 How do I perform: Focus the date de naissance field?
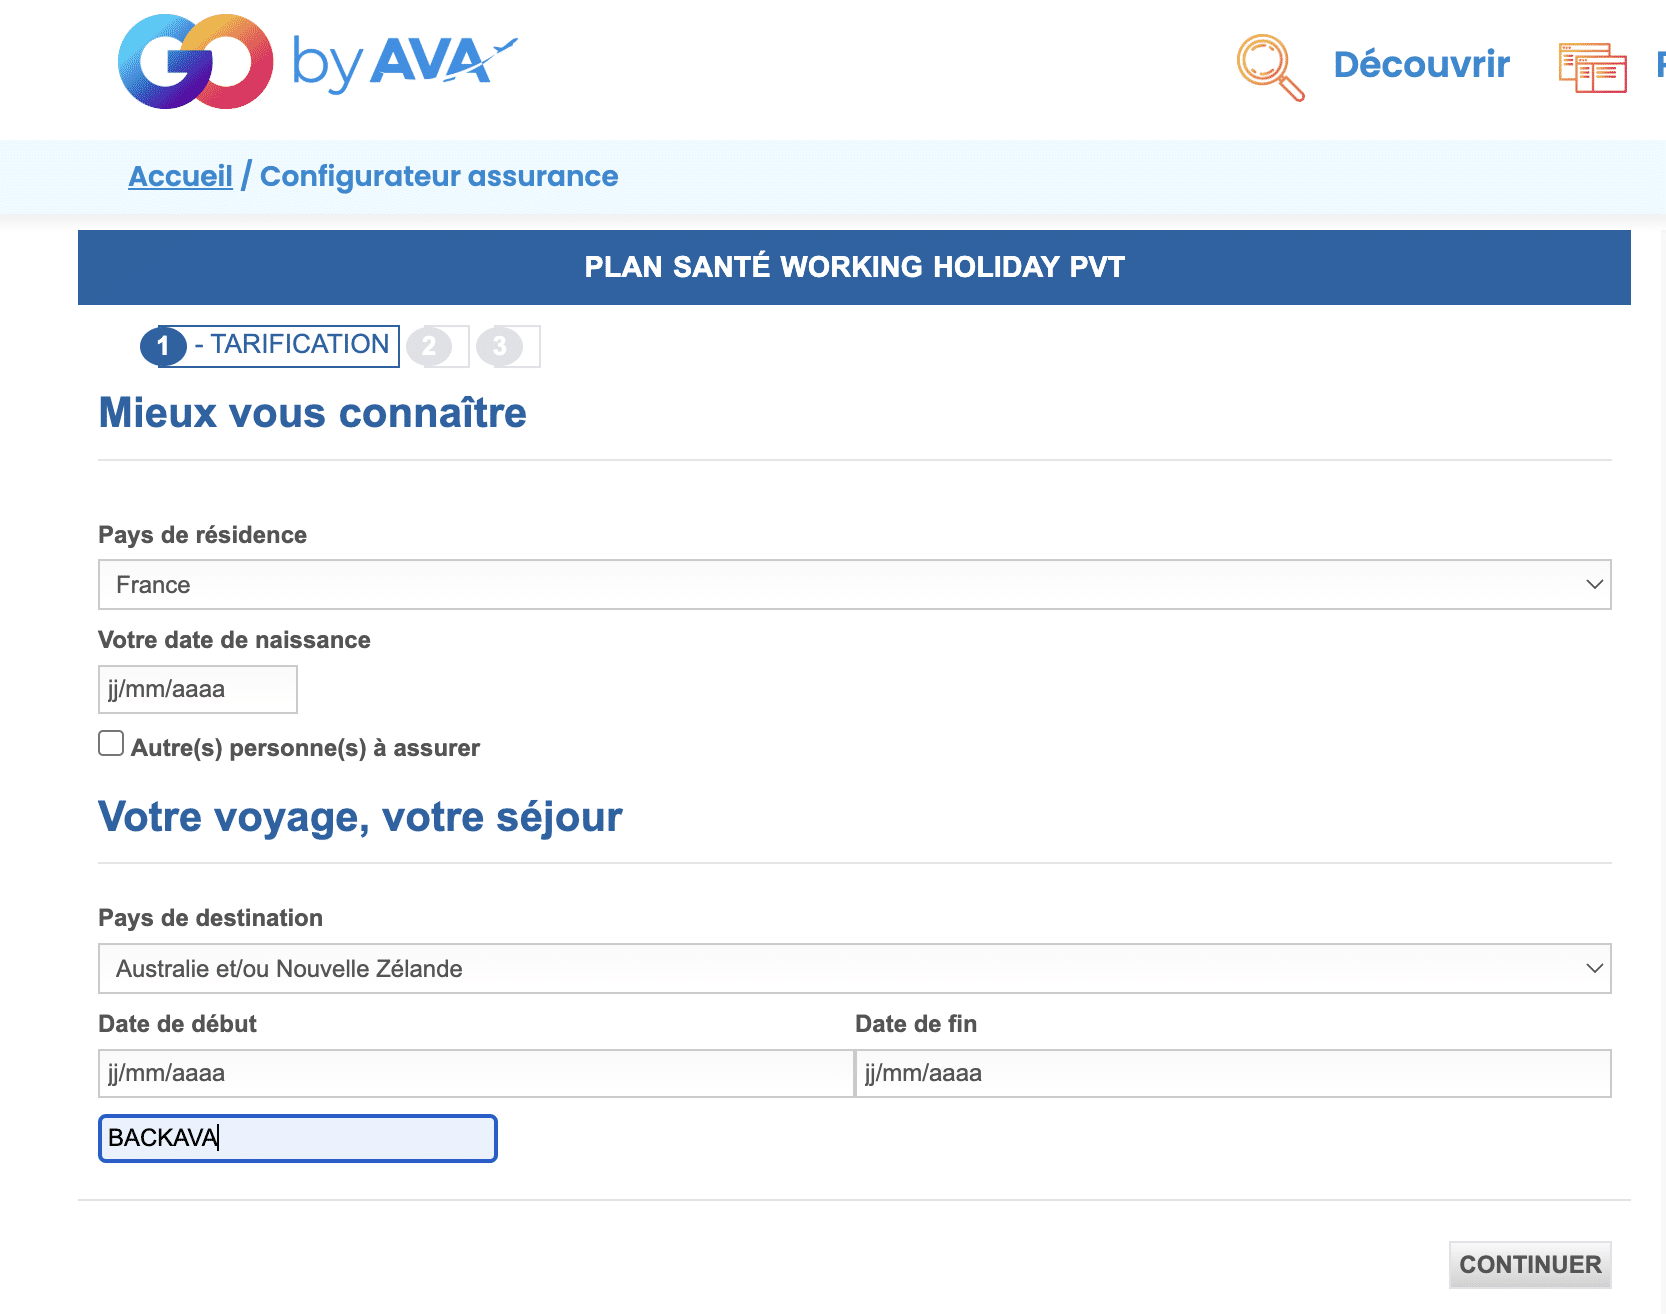197,690
